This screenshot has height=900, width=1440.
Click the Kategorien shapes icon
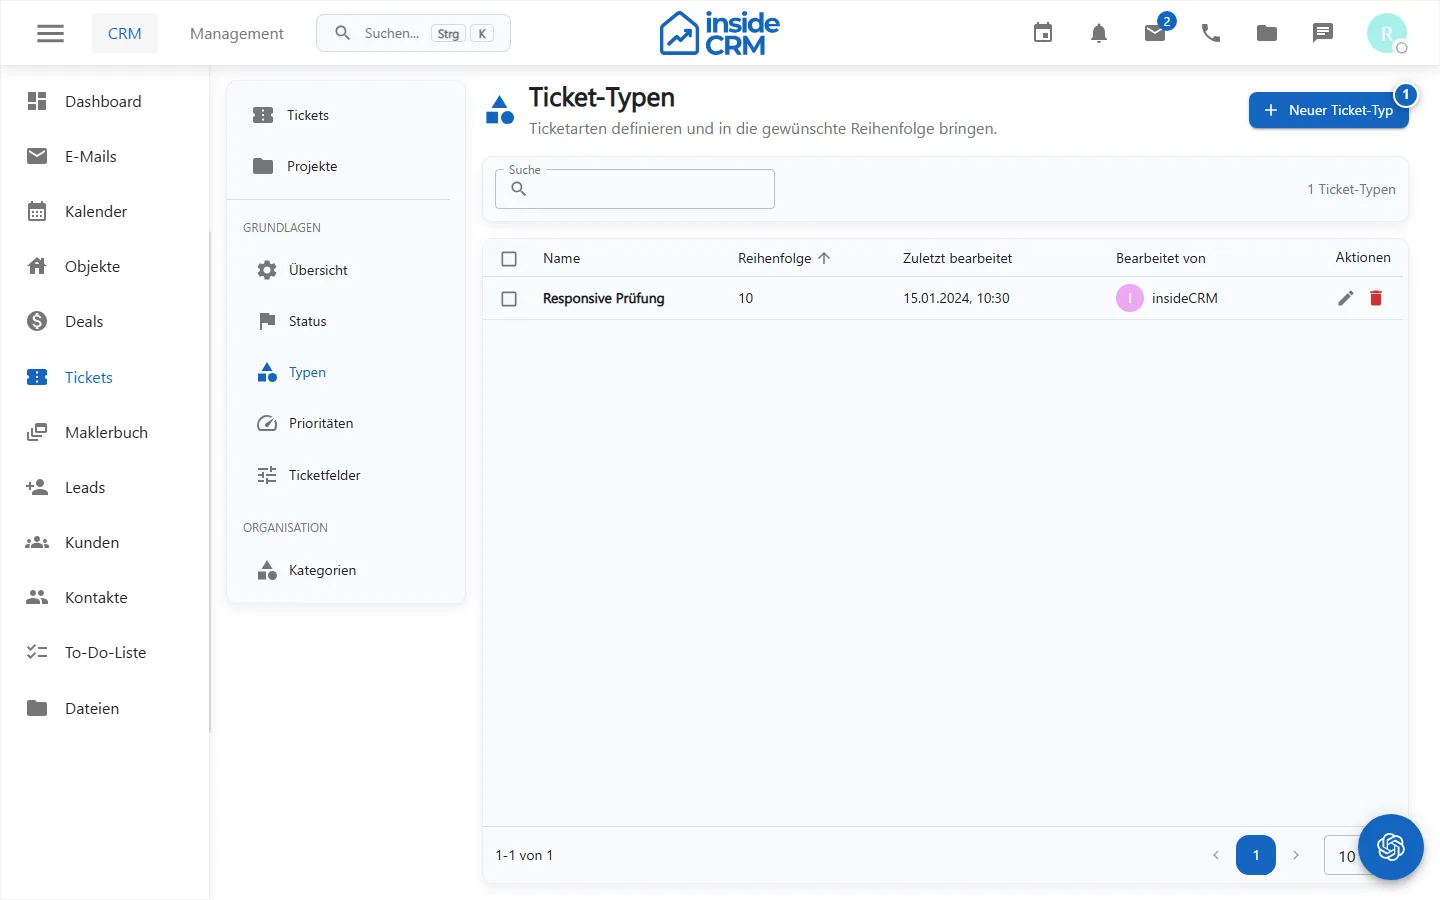267,570
